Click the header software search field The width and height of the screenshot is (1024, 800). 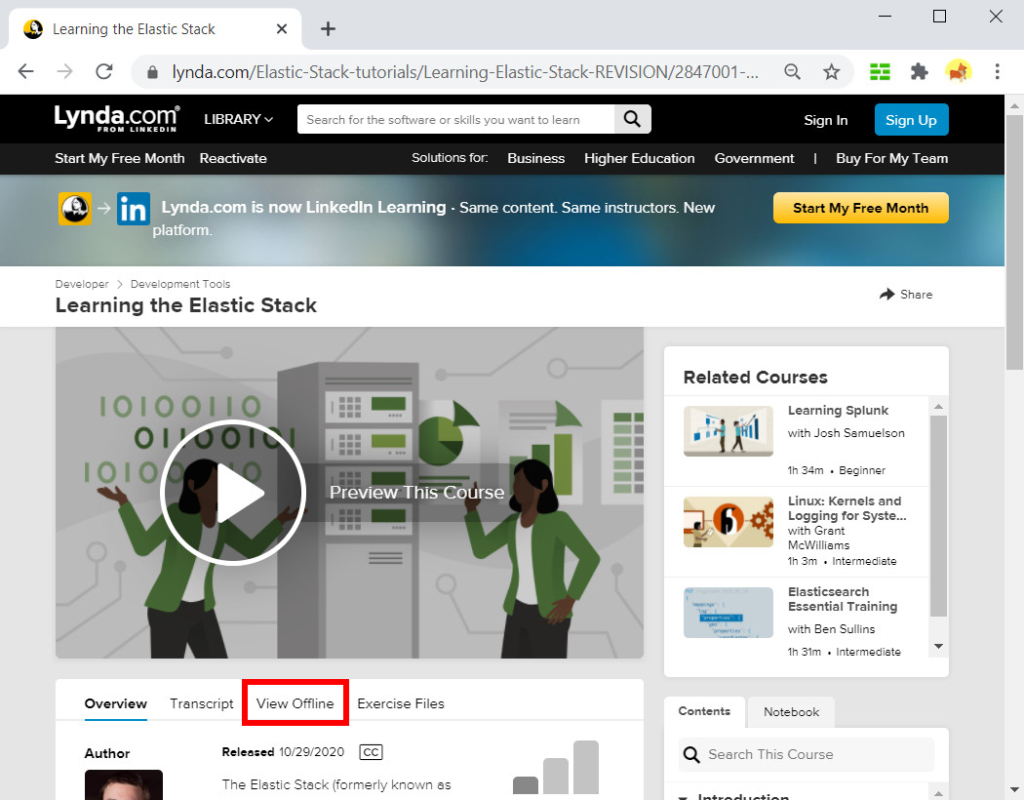(456, 120)
